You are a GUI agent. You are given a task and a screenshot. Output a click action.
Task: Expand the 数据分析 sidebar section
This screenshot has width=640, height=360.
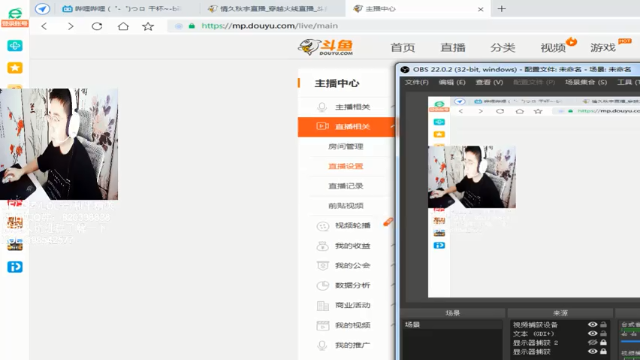click(393, 285)
